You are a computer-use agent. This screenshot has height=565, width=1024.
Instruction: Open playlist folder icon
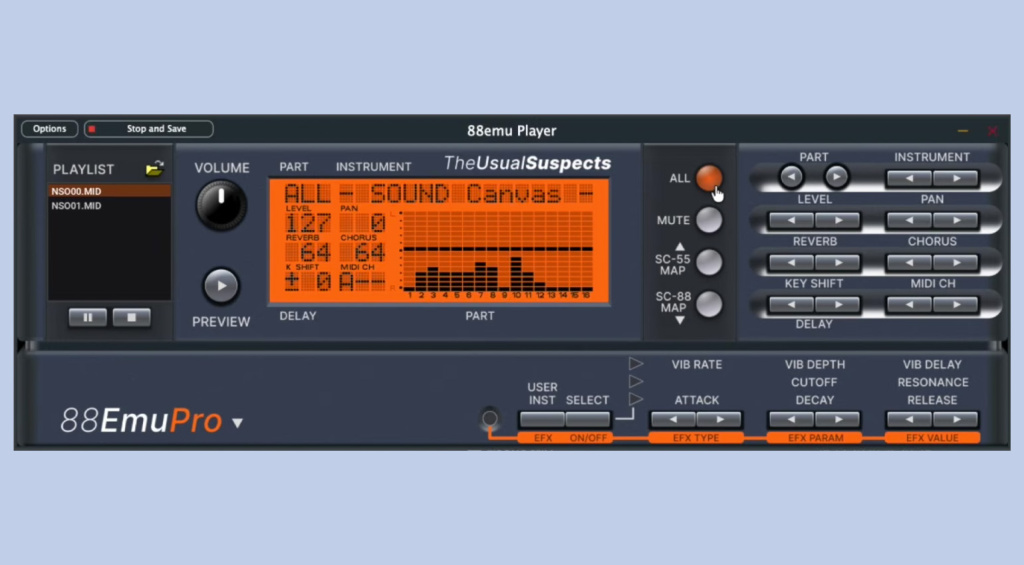[x=154, y=169]
